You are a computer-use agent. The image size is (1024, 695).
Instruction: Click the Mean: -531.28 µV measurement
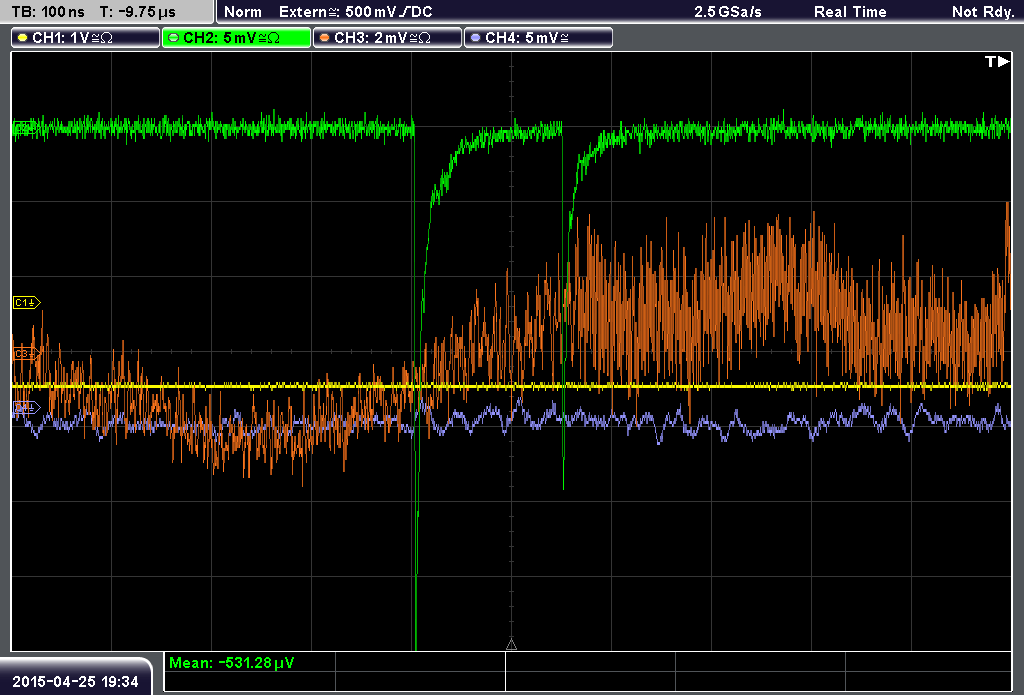click(231, 663)
